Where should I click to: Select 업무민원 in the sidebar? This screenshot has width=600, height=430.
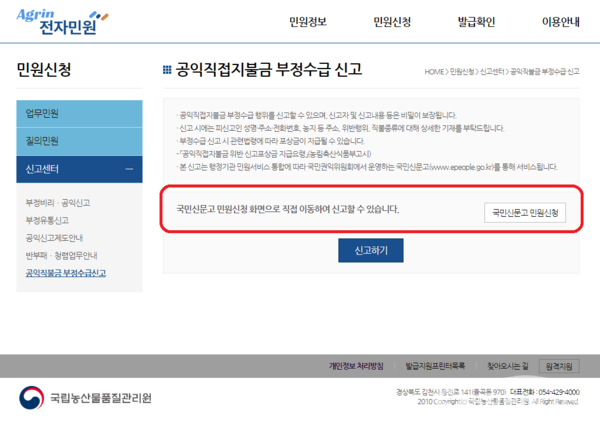tap(79, 114)
